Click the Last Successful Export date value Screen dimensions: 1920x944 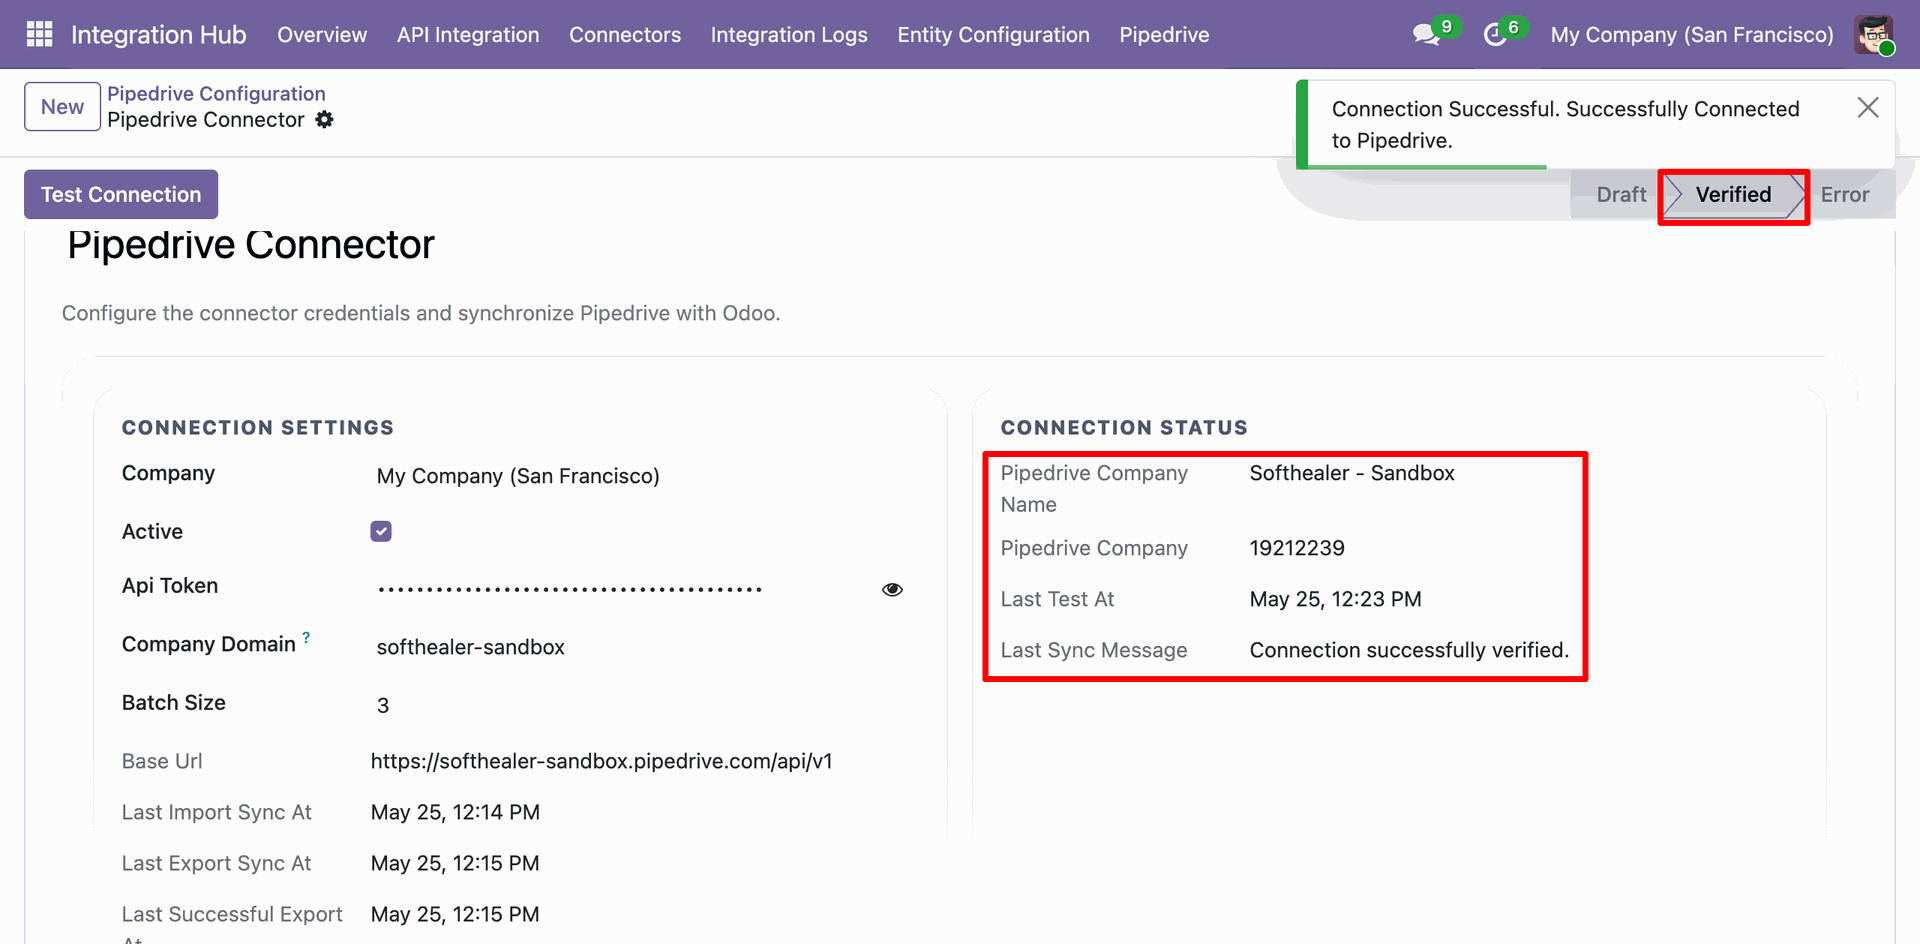tap(455, 914)
